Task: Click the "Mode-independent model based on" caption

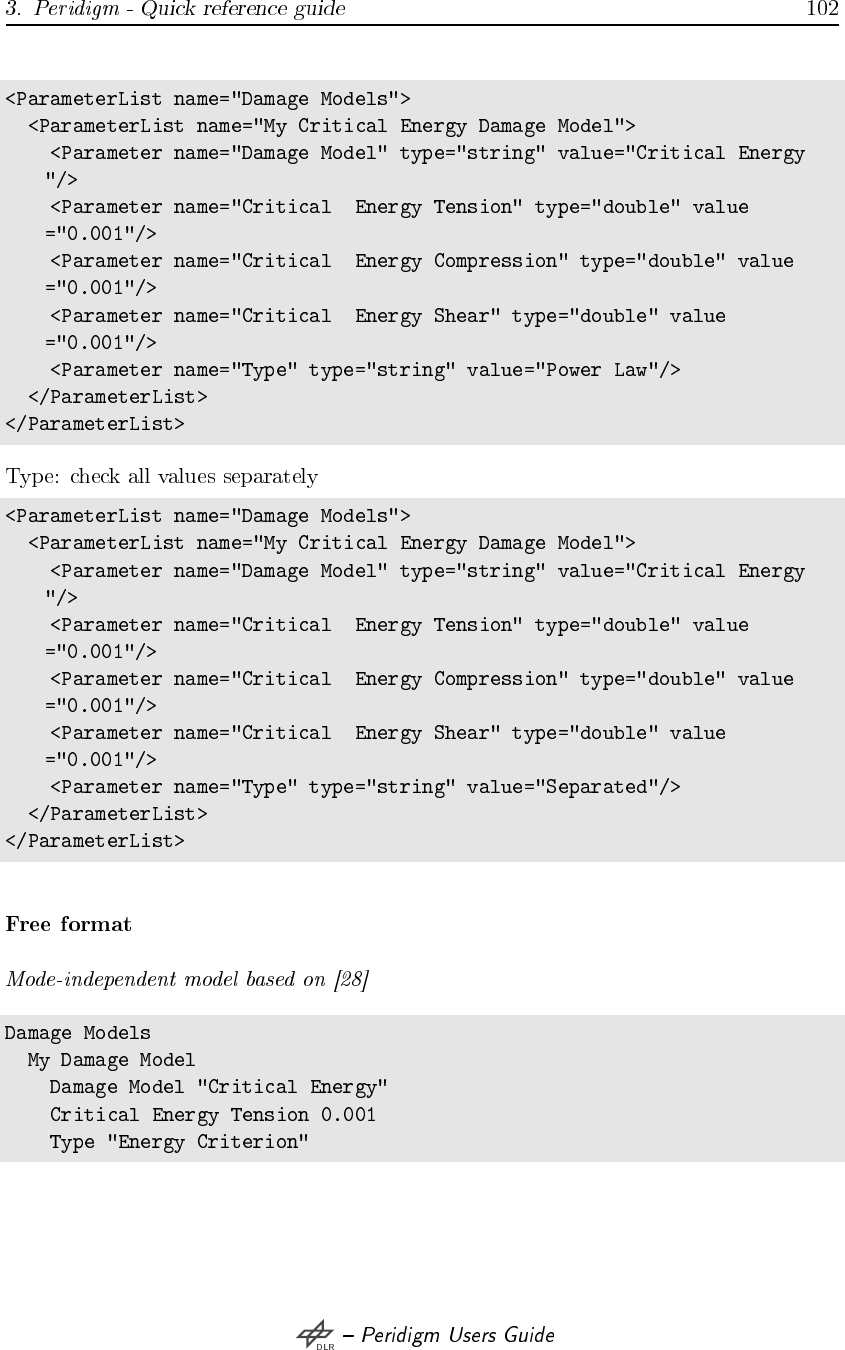Action: 169,978
